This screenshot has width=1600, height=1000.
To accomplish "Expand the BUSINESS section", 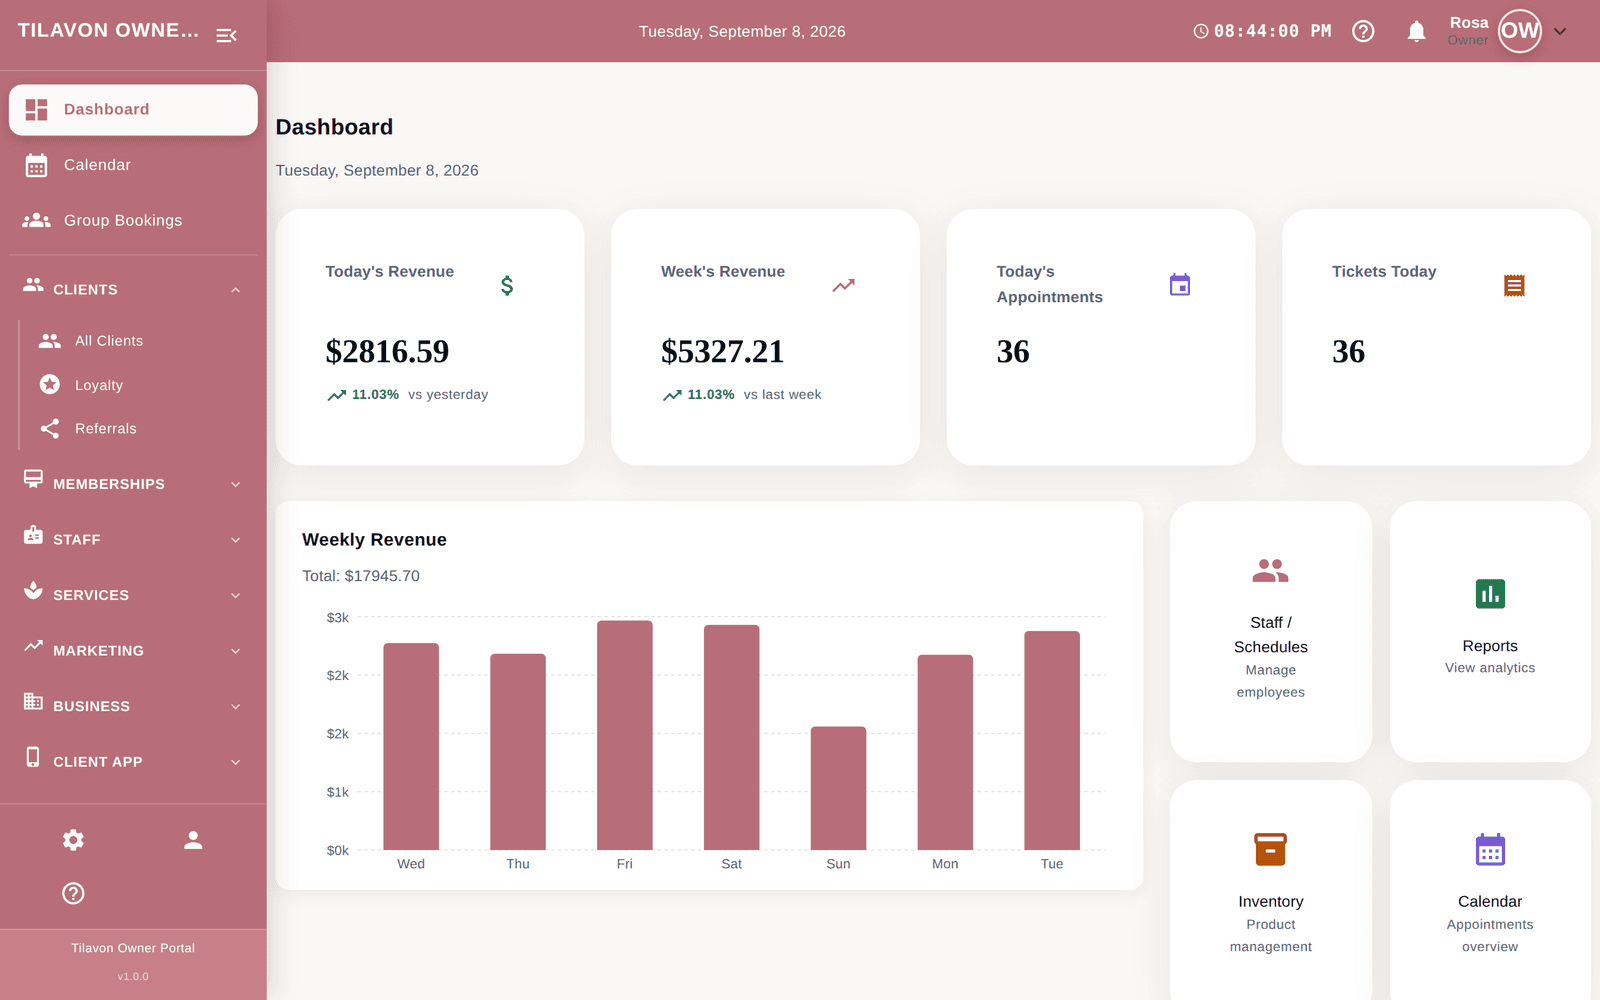I will click(133, 706).
